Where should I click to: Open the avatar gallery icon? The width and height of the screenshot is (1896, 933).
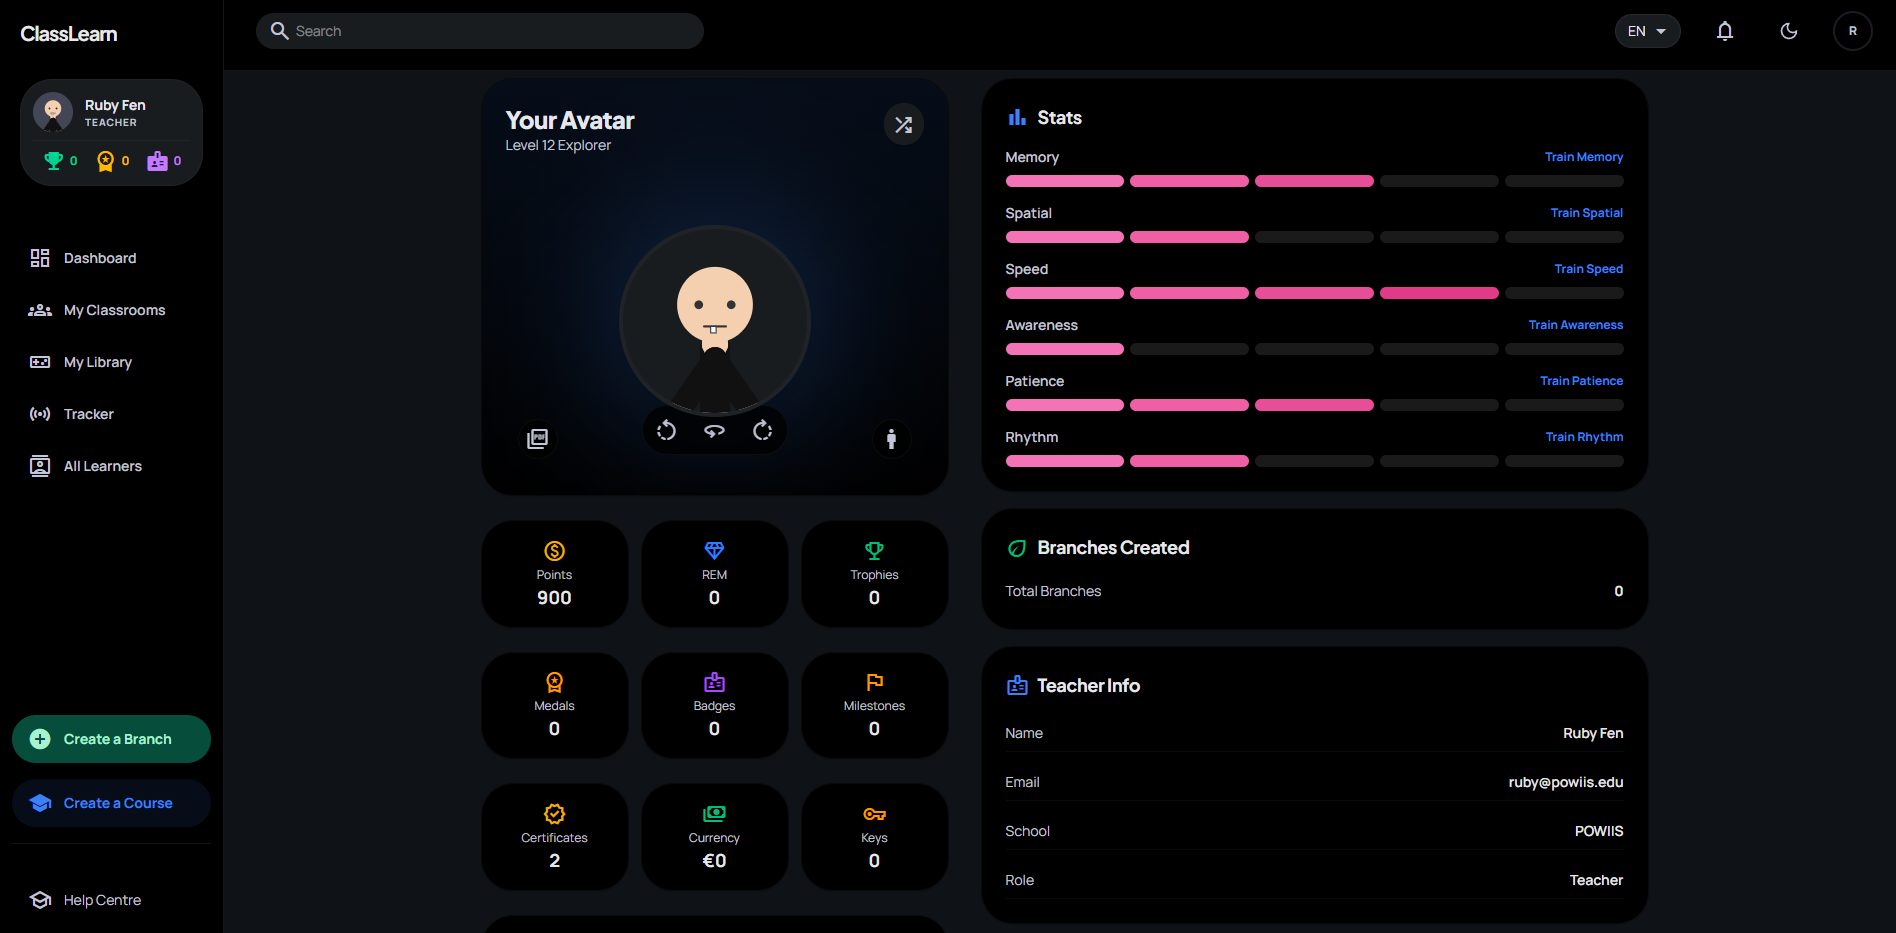click(x=537, y=439)
